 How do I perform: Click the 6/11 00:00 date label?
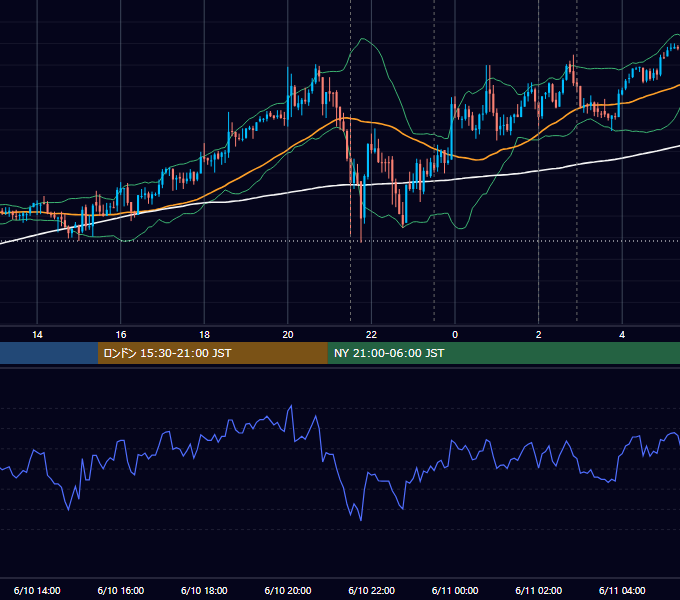(455, 590)
